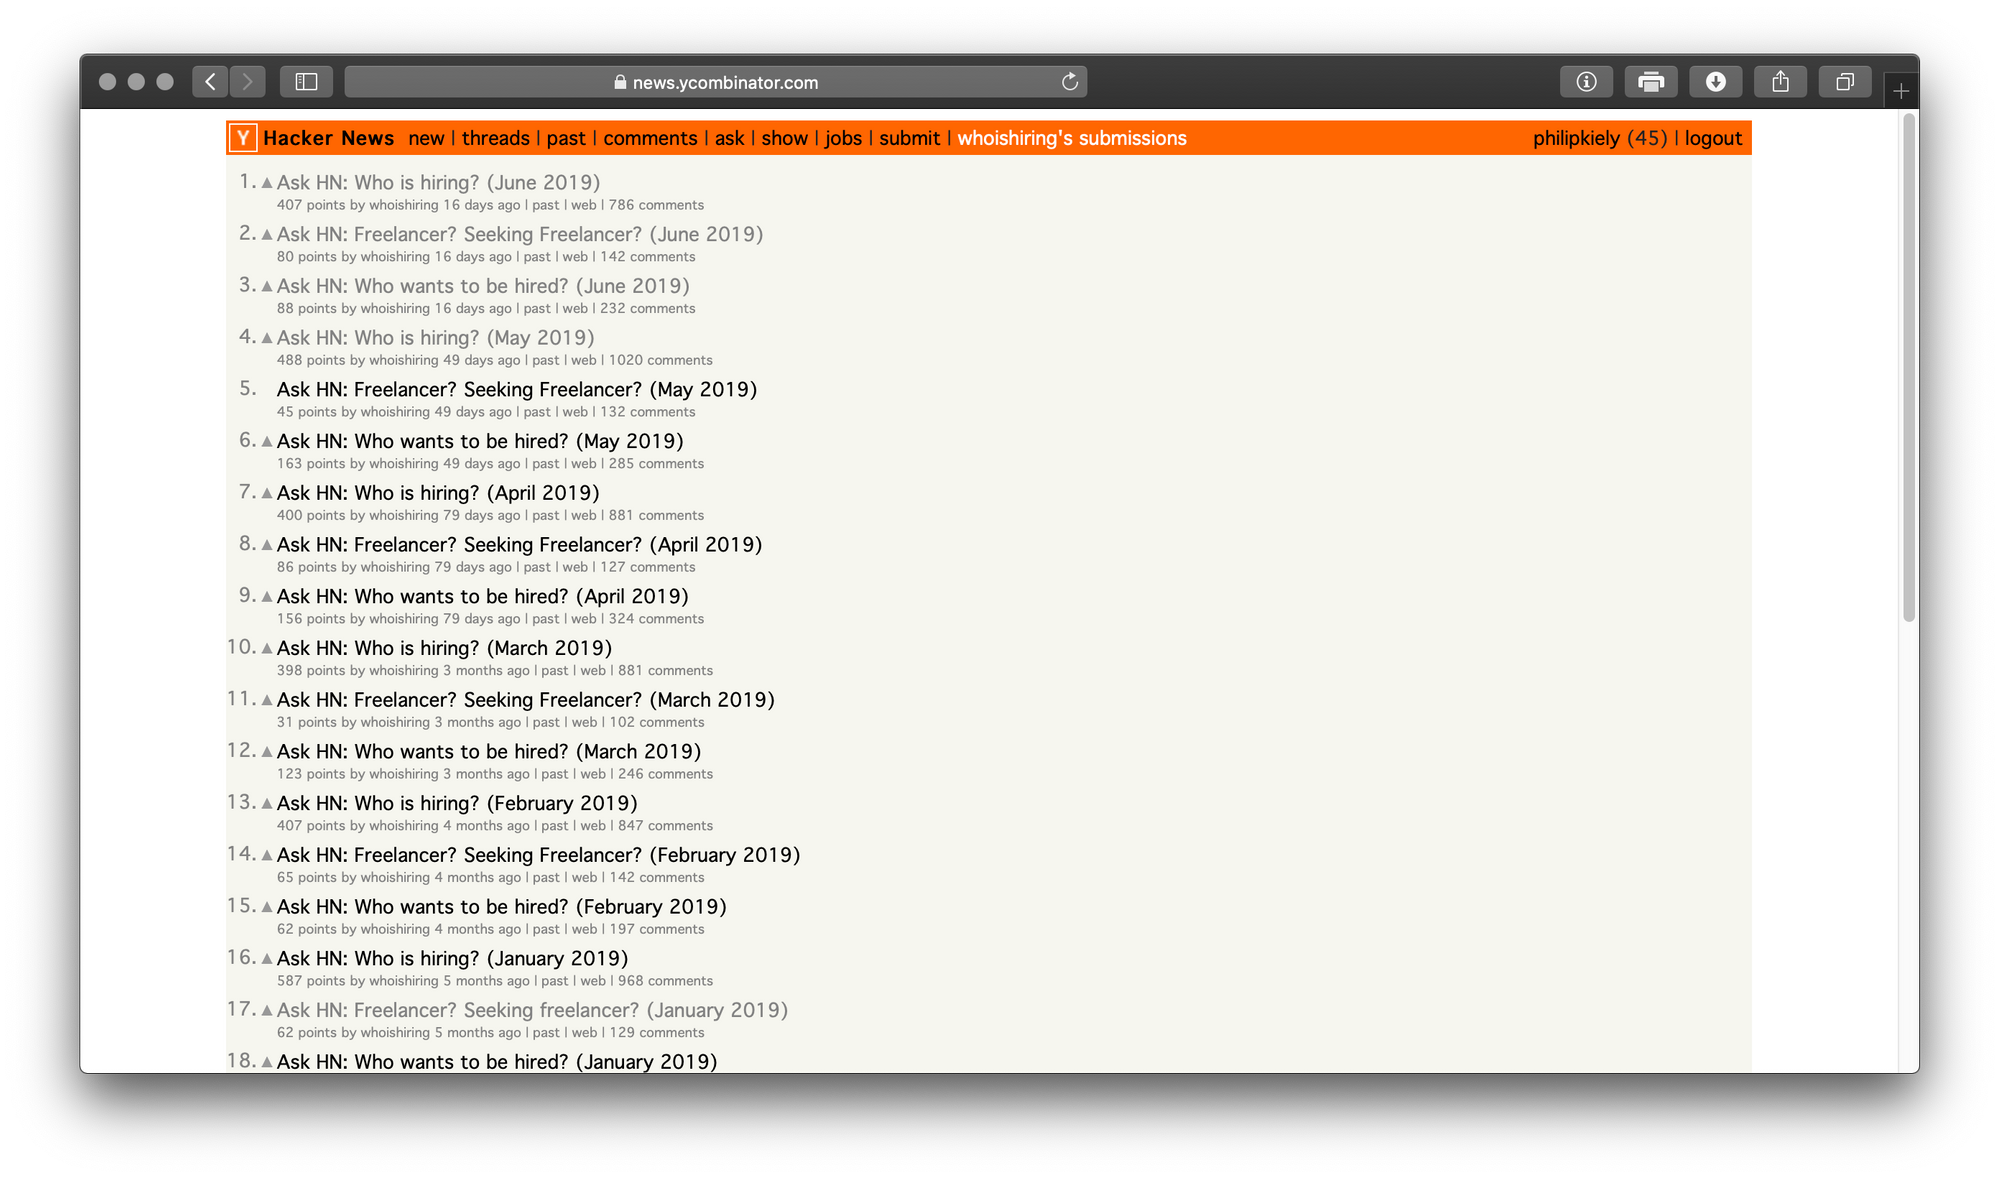
Task: Upvote Who wants to be hired May 2019
Action: (267, 442)
